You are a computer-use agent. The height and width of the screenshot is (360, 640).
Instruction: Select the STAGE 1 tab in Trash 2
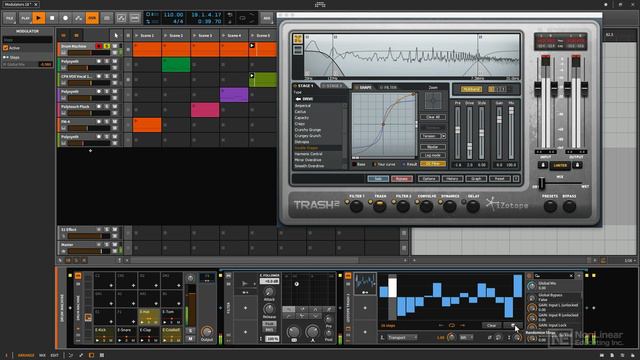pos(305,86)
